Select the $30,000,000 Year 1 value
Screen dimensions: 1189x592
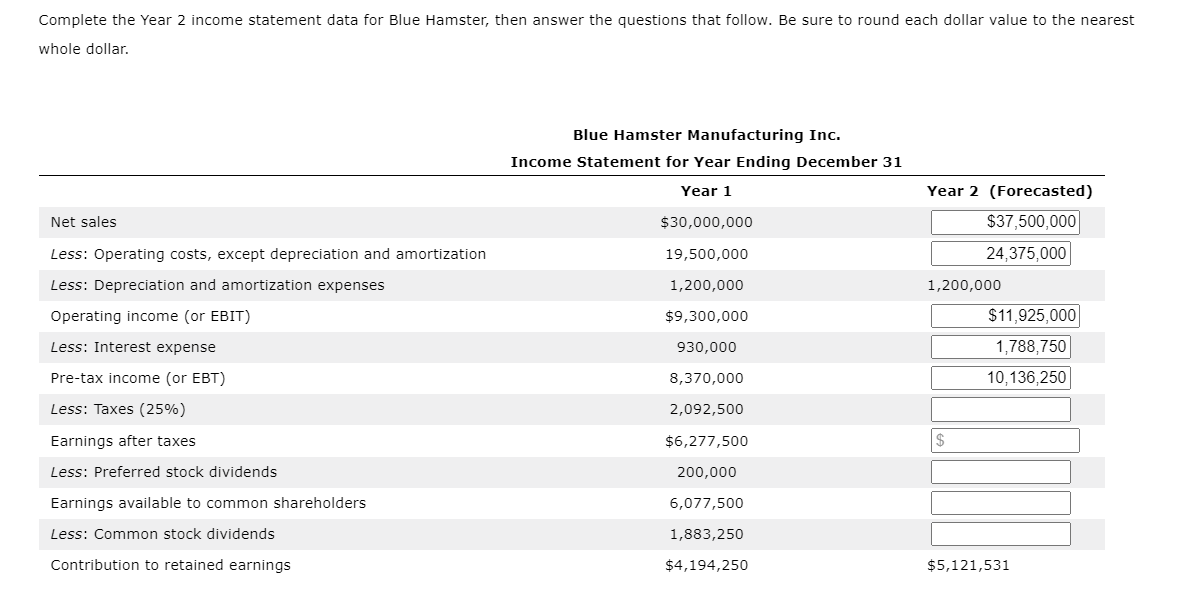tap(706, 221)
